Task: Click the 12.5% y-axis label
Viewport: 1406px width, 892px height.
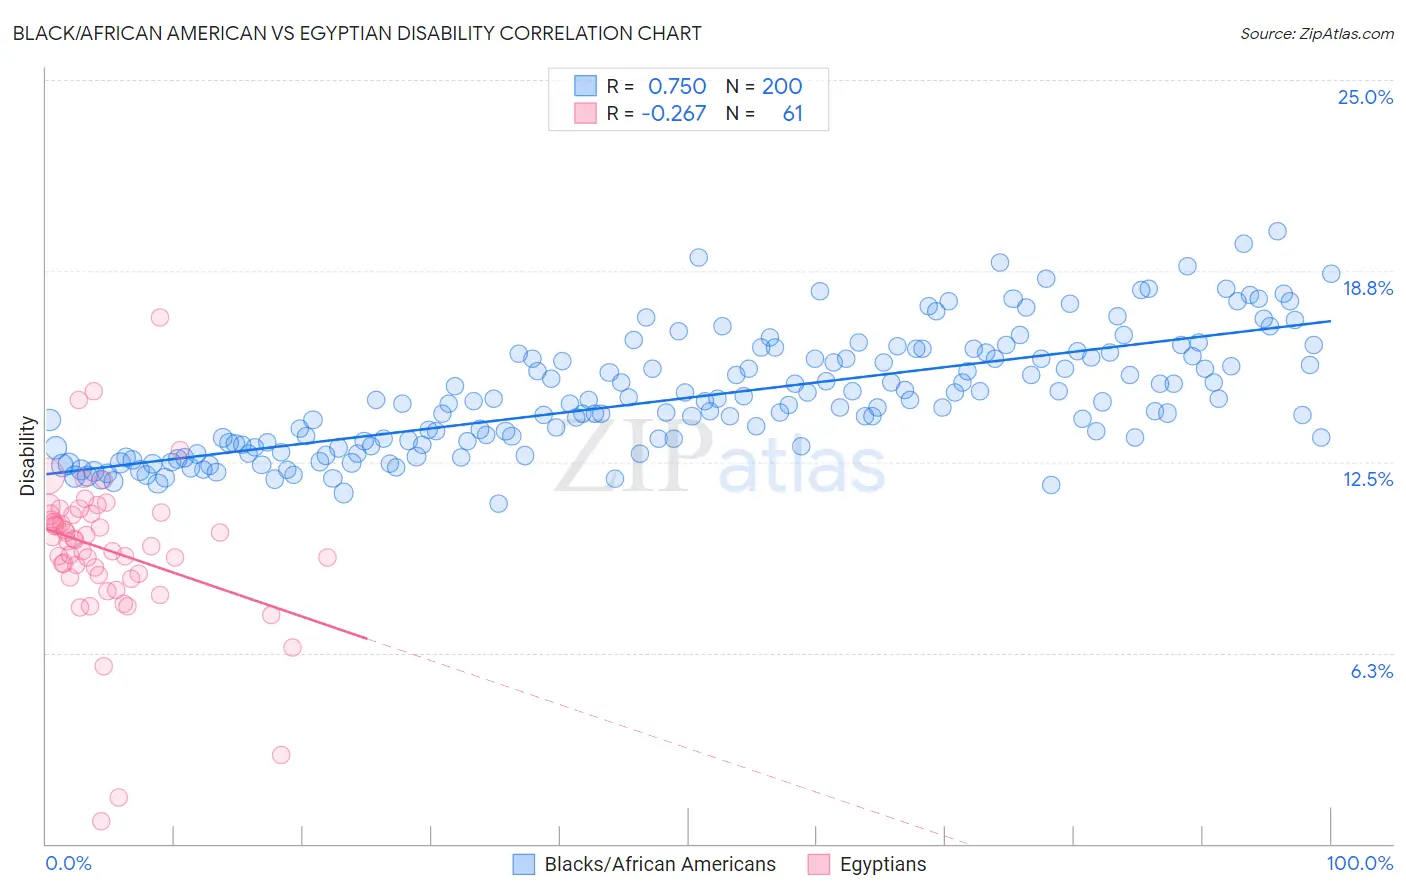Action: (x=1367, y=479)
